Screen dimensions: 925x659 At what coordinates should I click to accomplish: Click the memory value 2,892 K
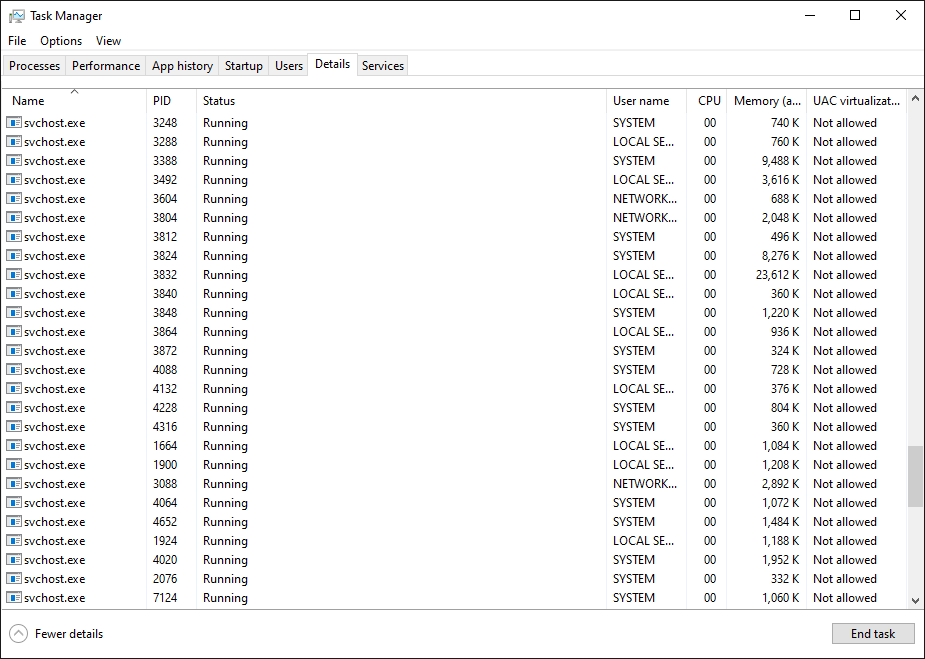tap(780, 484)
